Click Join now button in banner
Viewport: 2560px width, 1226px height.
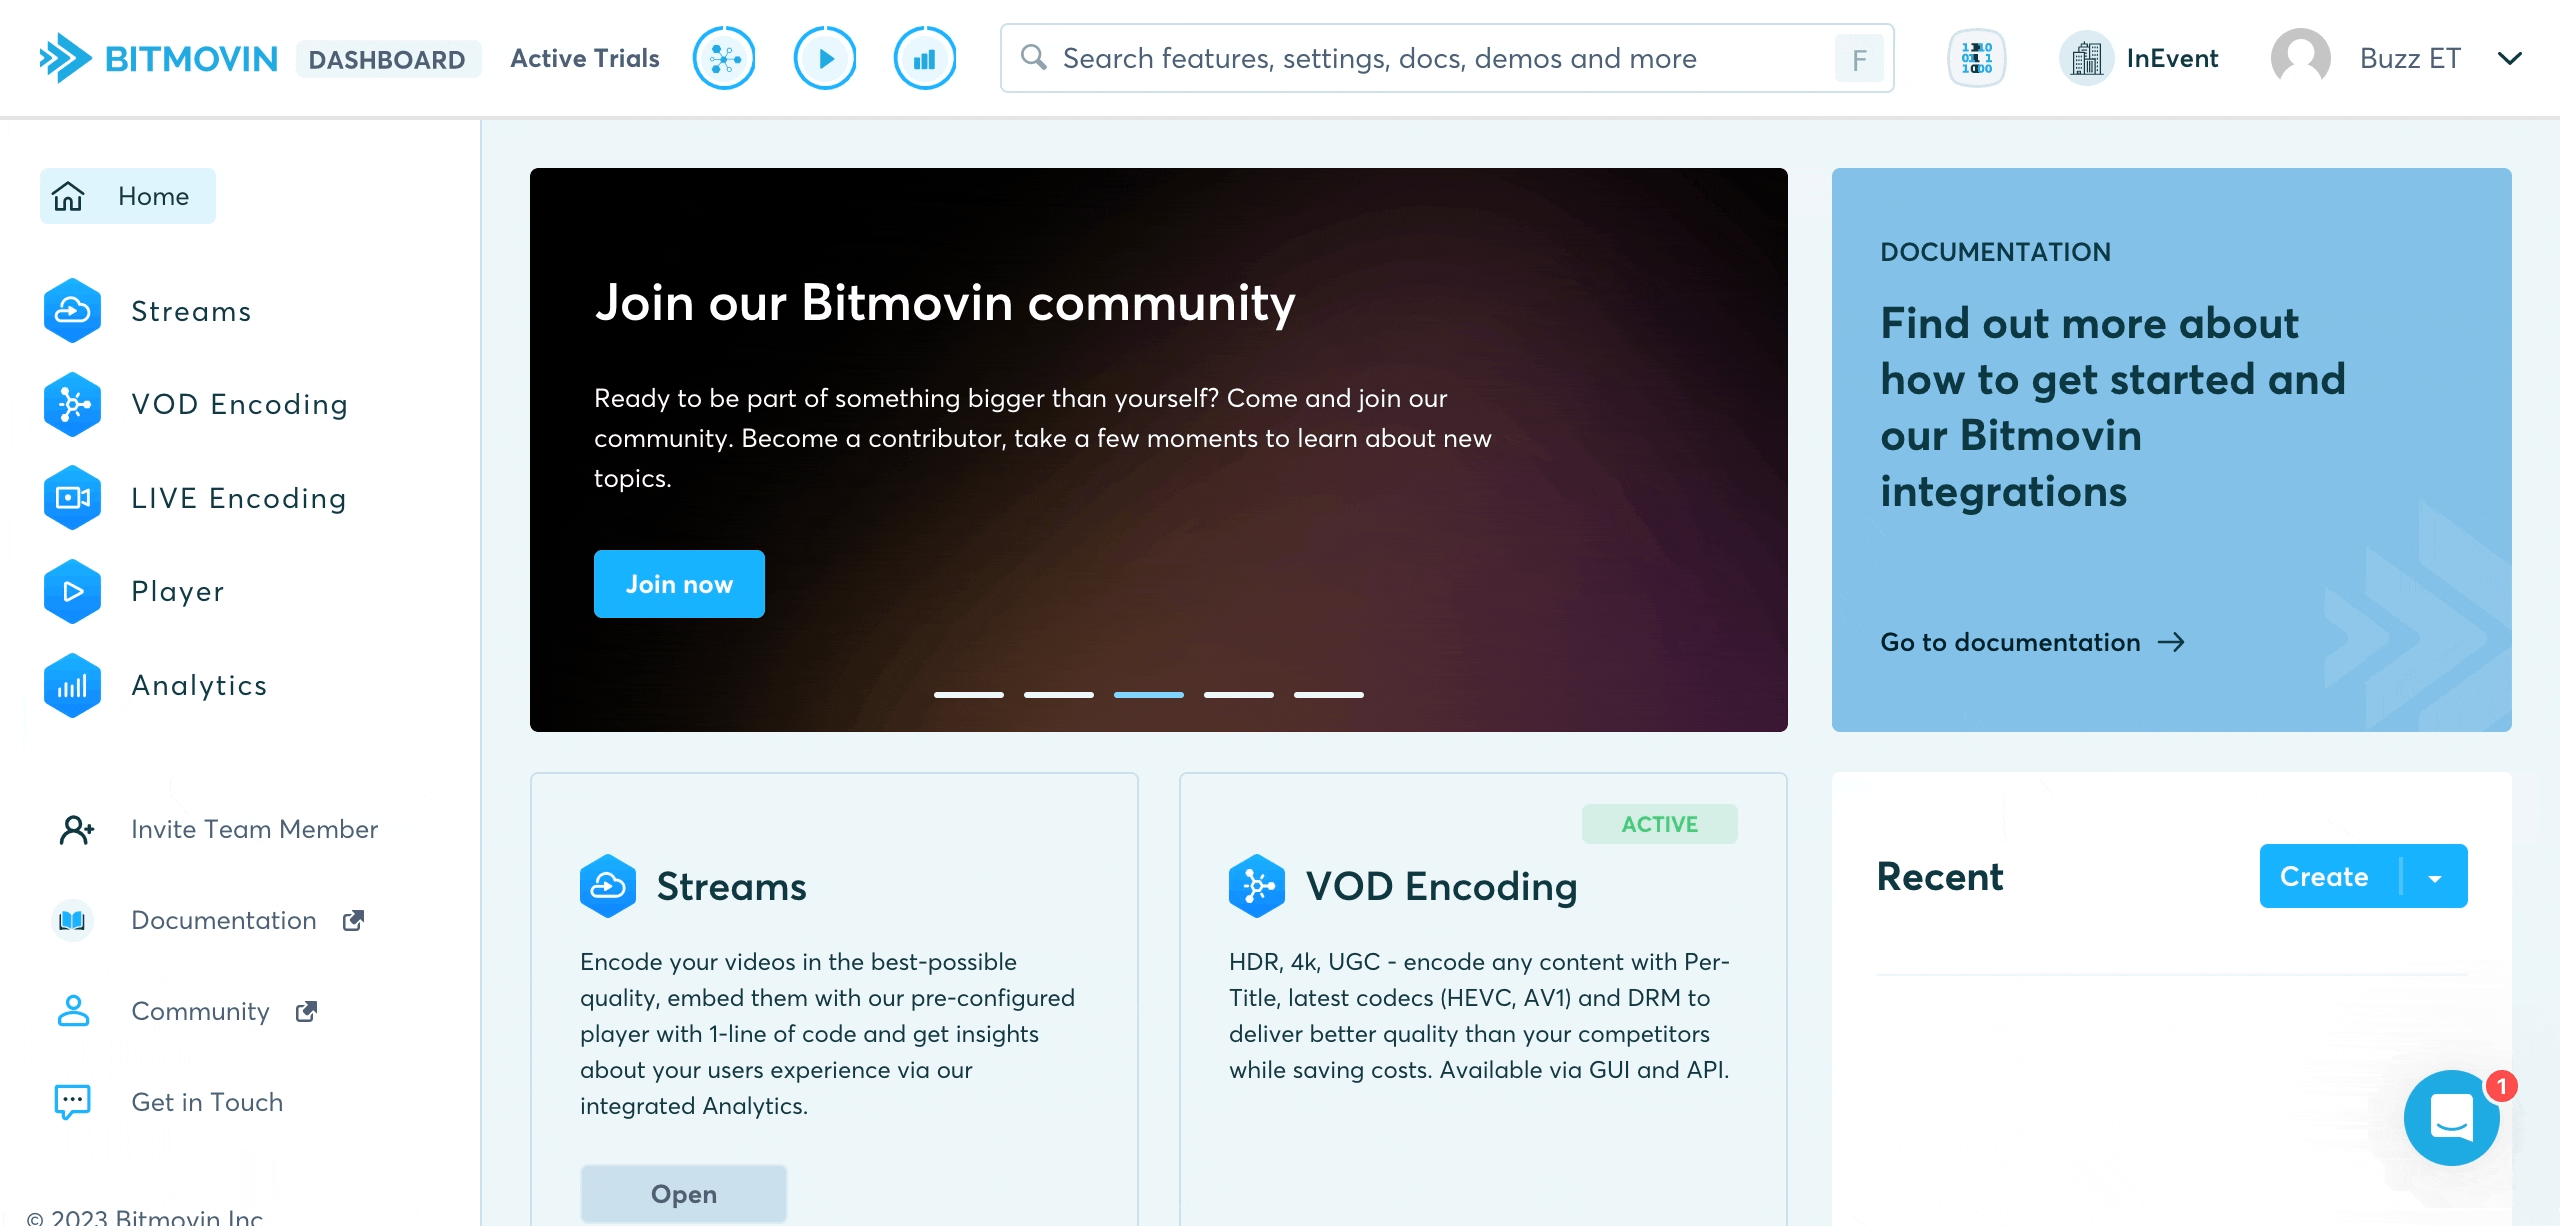click(x=679, y=583)
